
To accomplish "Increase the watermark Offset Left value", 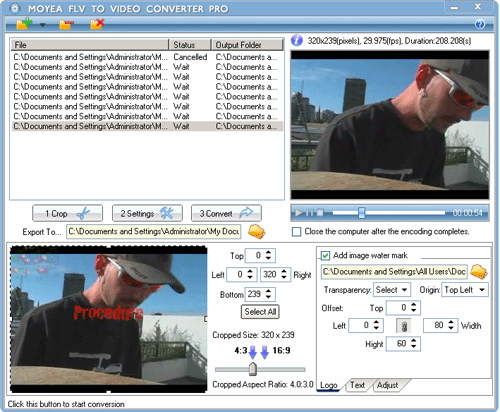I will point(376,323).
